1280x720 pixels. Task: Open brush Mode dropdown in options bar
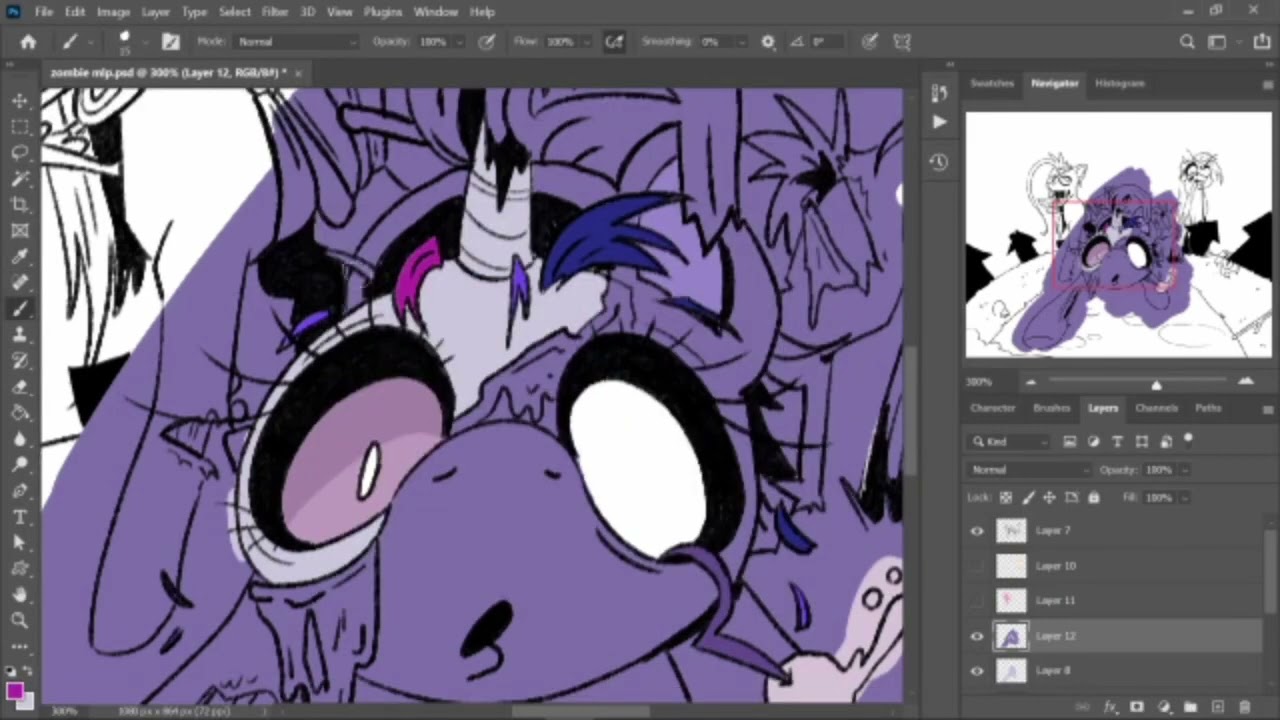point(296,42)
